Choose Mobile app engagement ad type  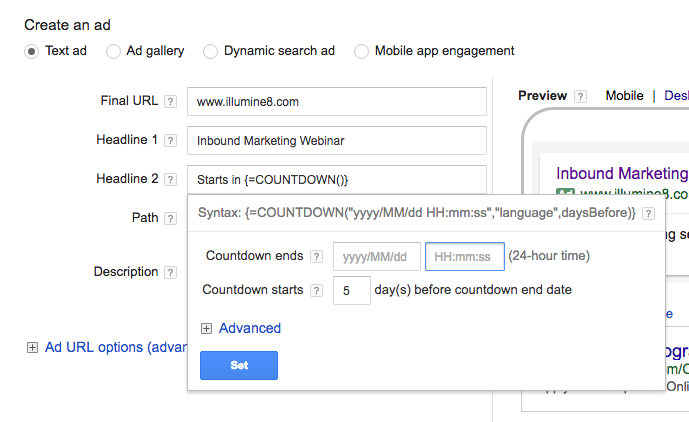[x=361, y=51]
